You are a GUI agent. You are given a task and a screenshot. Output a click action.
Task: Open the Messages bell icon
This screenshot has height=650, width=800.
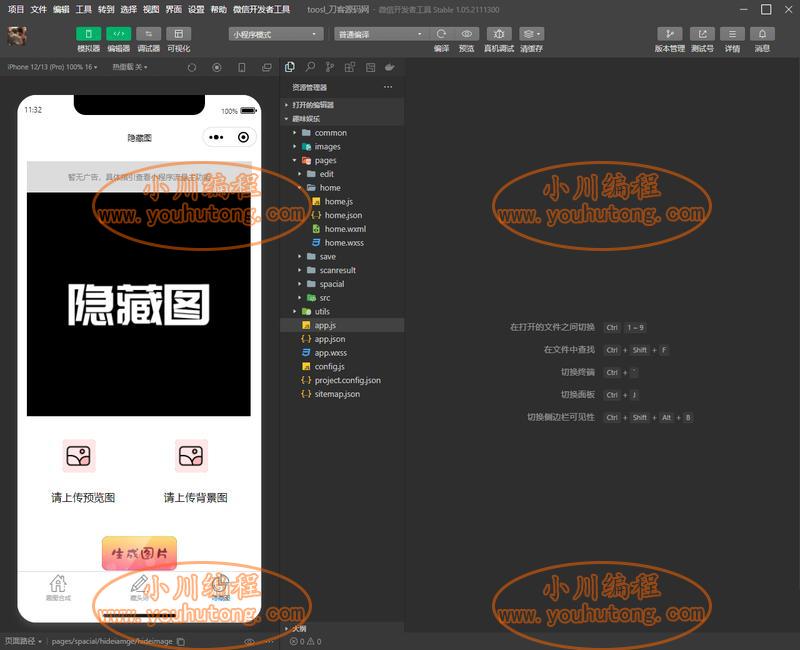pos(762,34)
